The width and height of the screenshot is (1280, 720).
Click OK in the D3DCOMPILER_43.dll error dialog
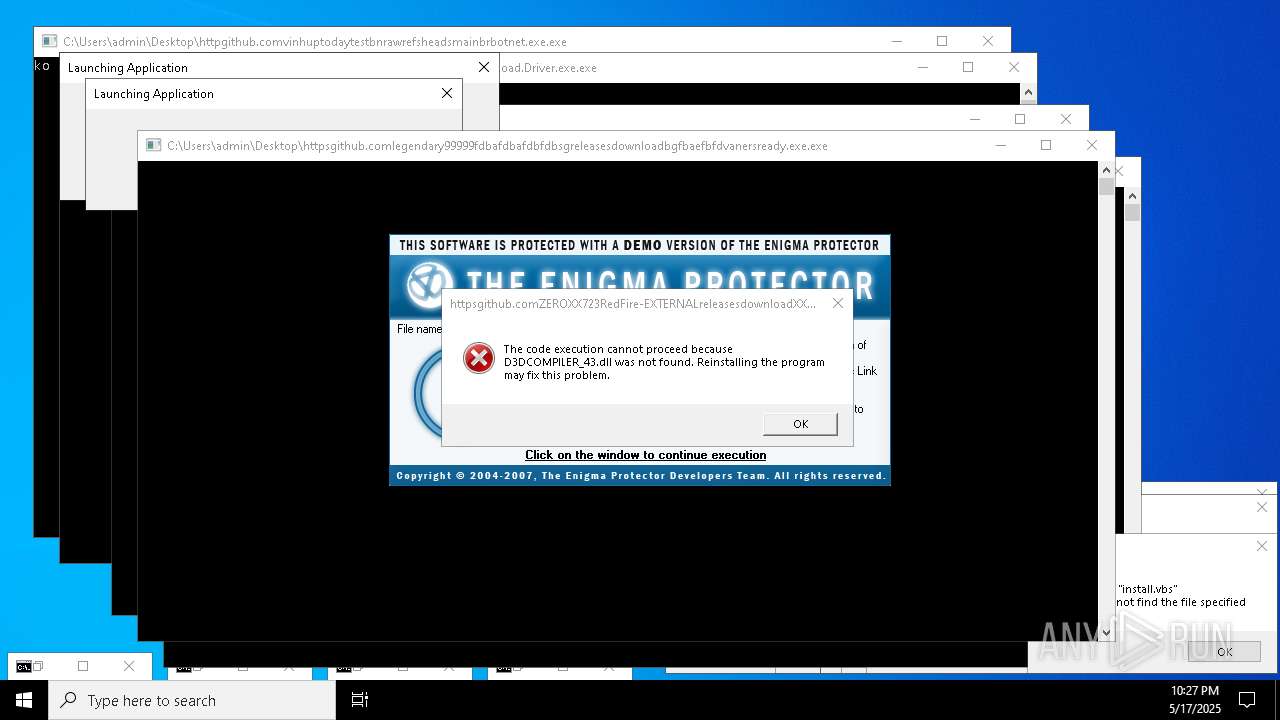pyautogui.click(x=800, y=424)
